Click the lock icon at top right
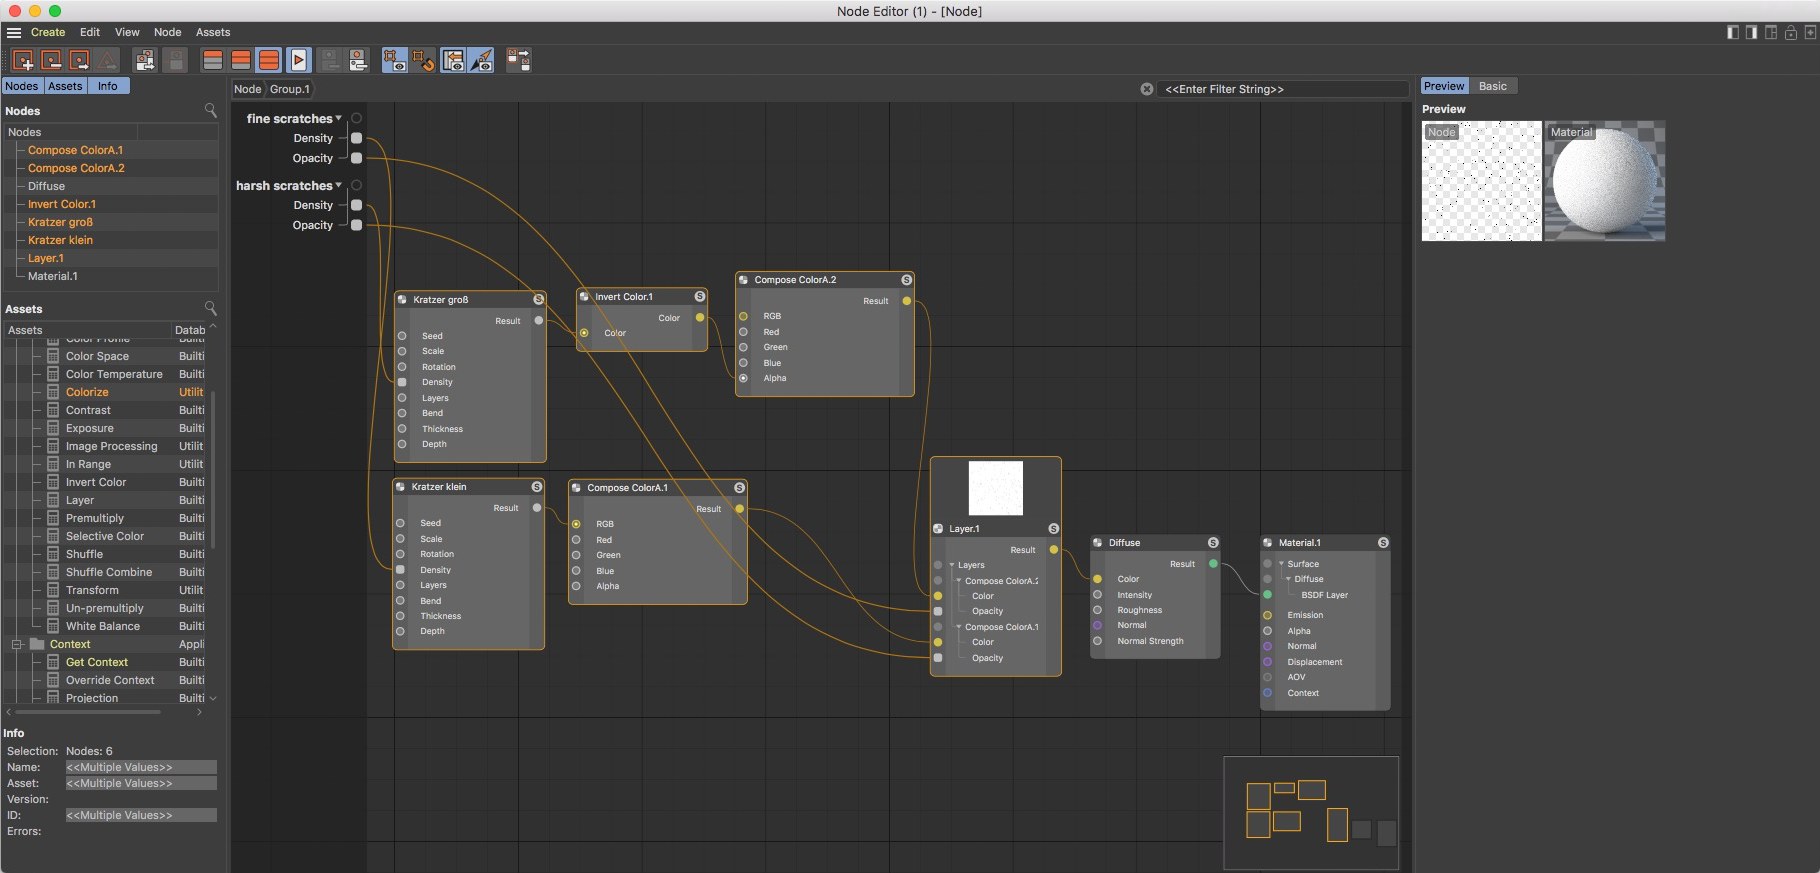The image size is (1820, 873). click(1790, 33)
